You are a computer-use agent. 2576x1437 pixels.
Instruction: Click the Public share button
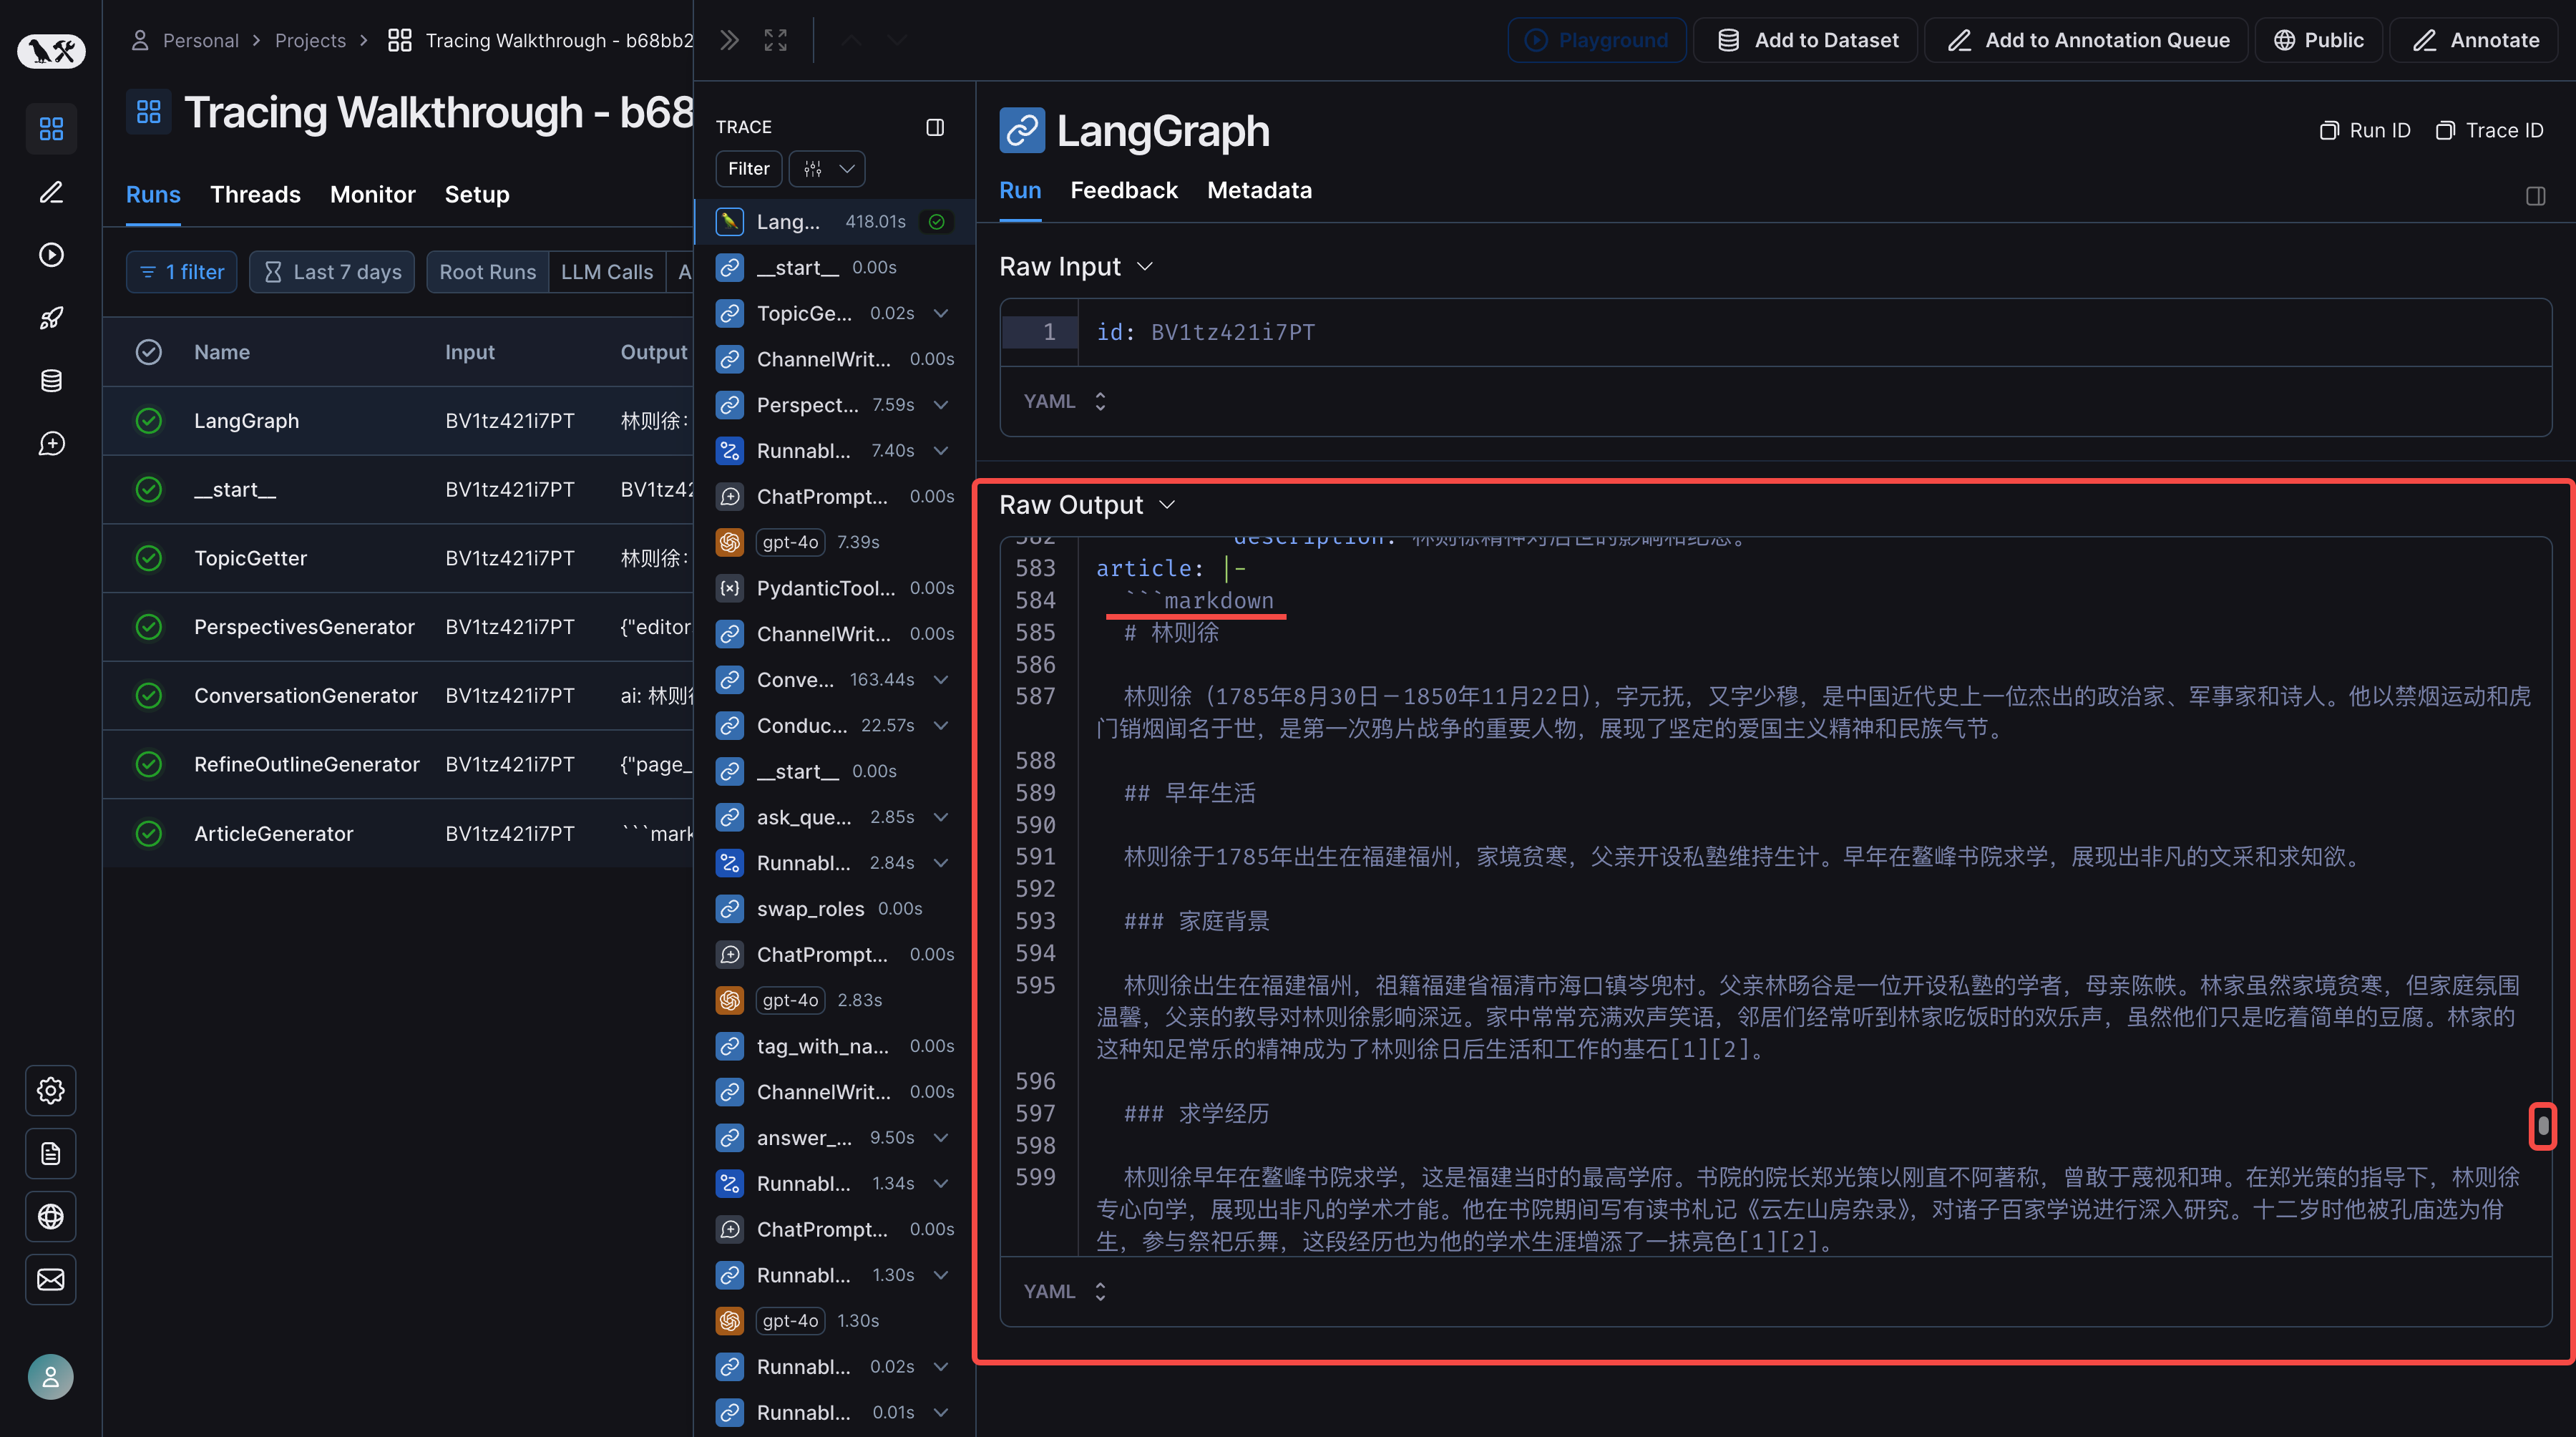(2319, 40)
